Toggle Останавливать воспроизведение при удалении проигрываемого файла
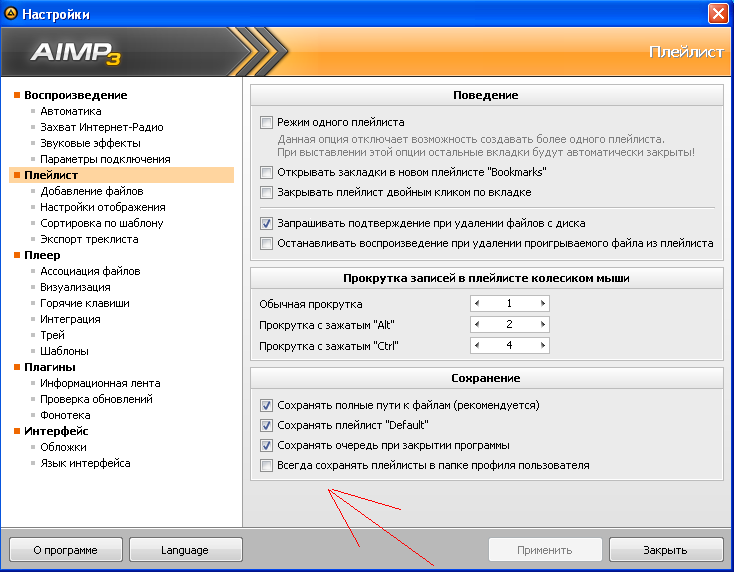 pyautogui.click(x=266, y=243)
